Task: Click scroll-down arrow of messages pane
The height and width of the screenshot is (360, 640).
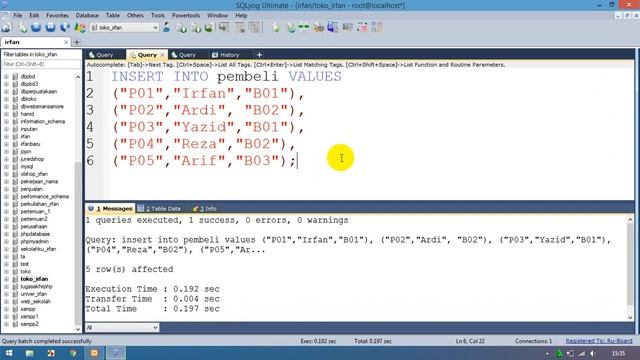Action: point(630,317)
